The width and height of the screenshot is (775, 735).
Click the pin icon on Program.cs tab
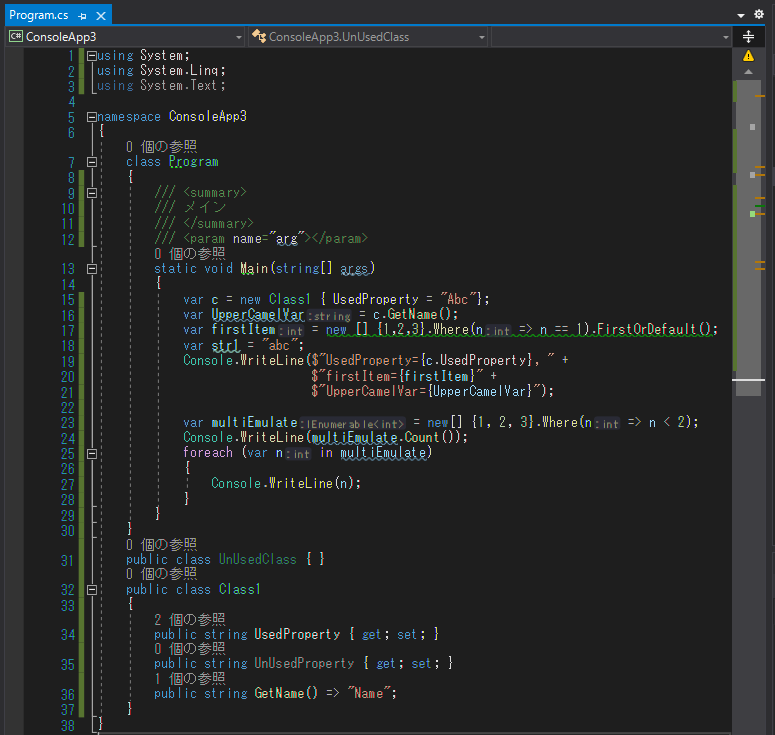82,16
